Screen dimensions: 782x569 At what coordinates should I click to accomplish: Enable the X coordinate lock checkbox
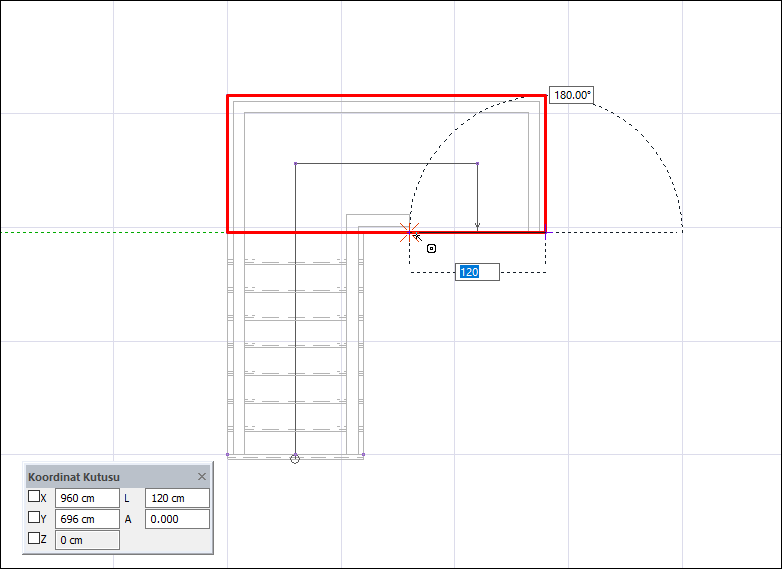(x=34, y=497)
